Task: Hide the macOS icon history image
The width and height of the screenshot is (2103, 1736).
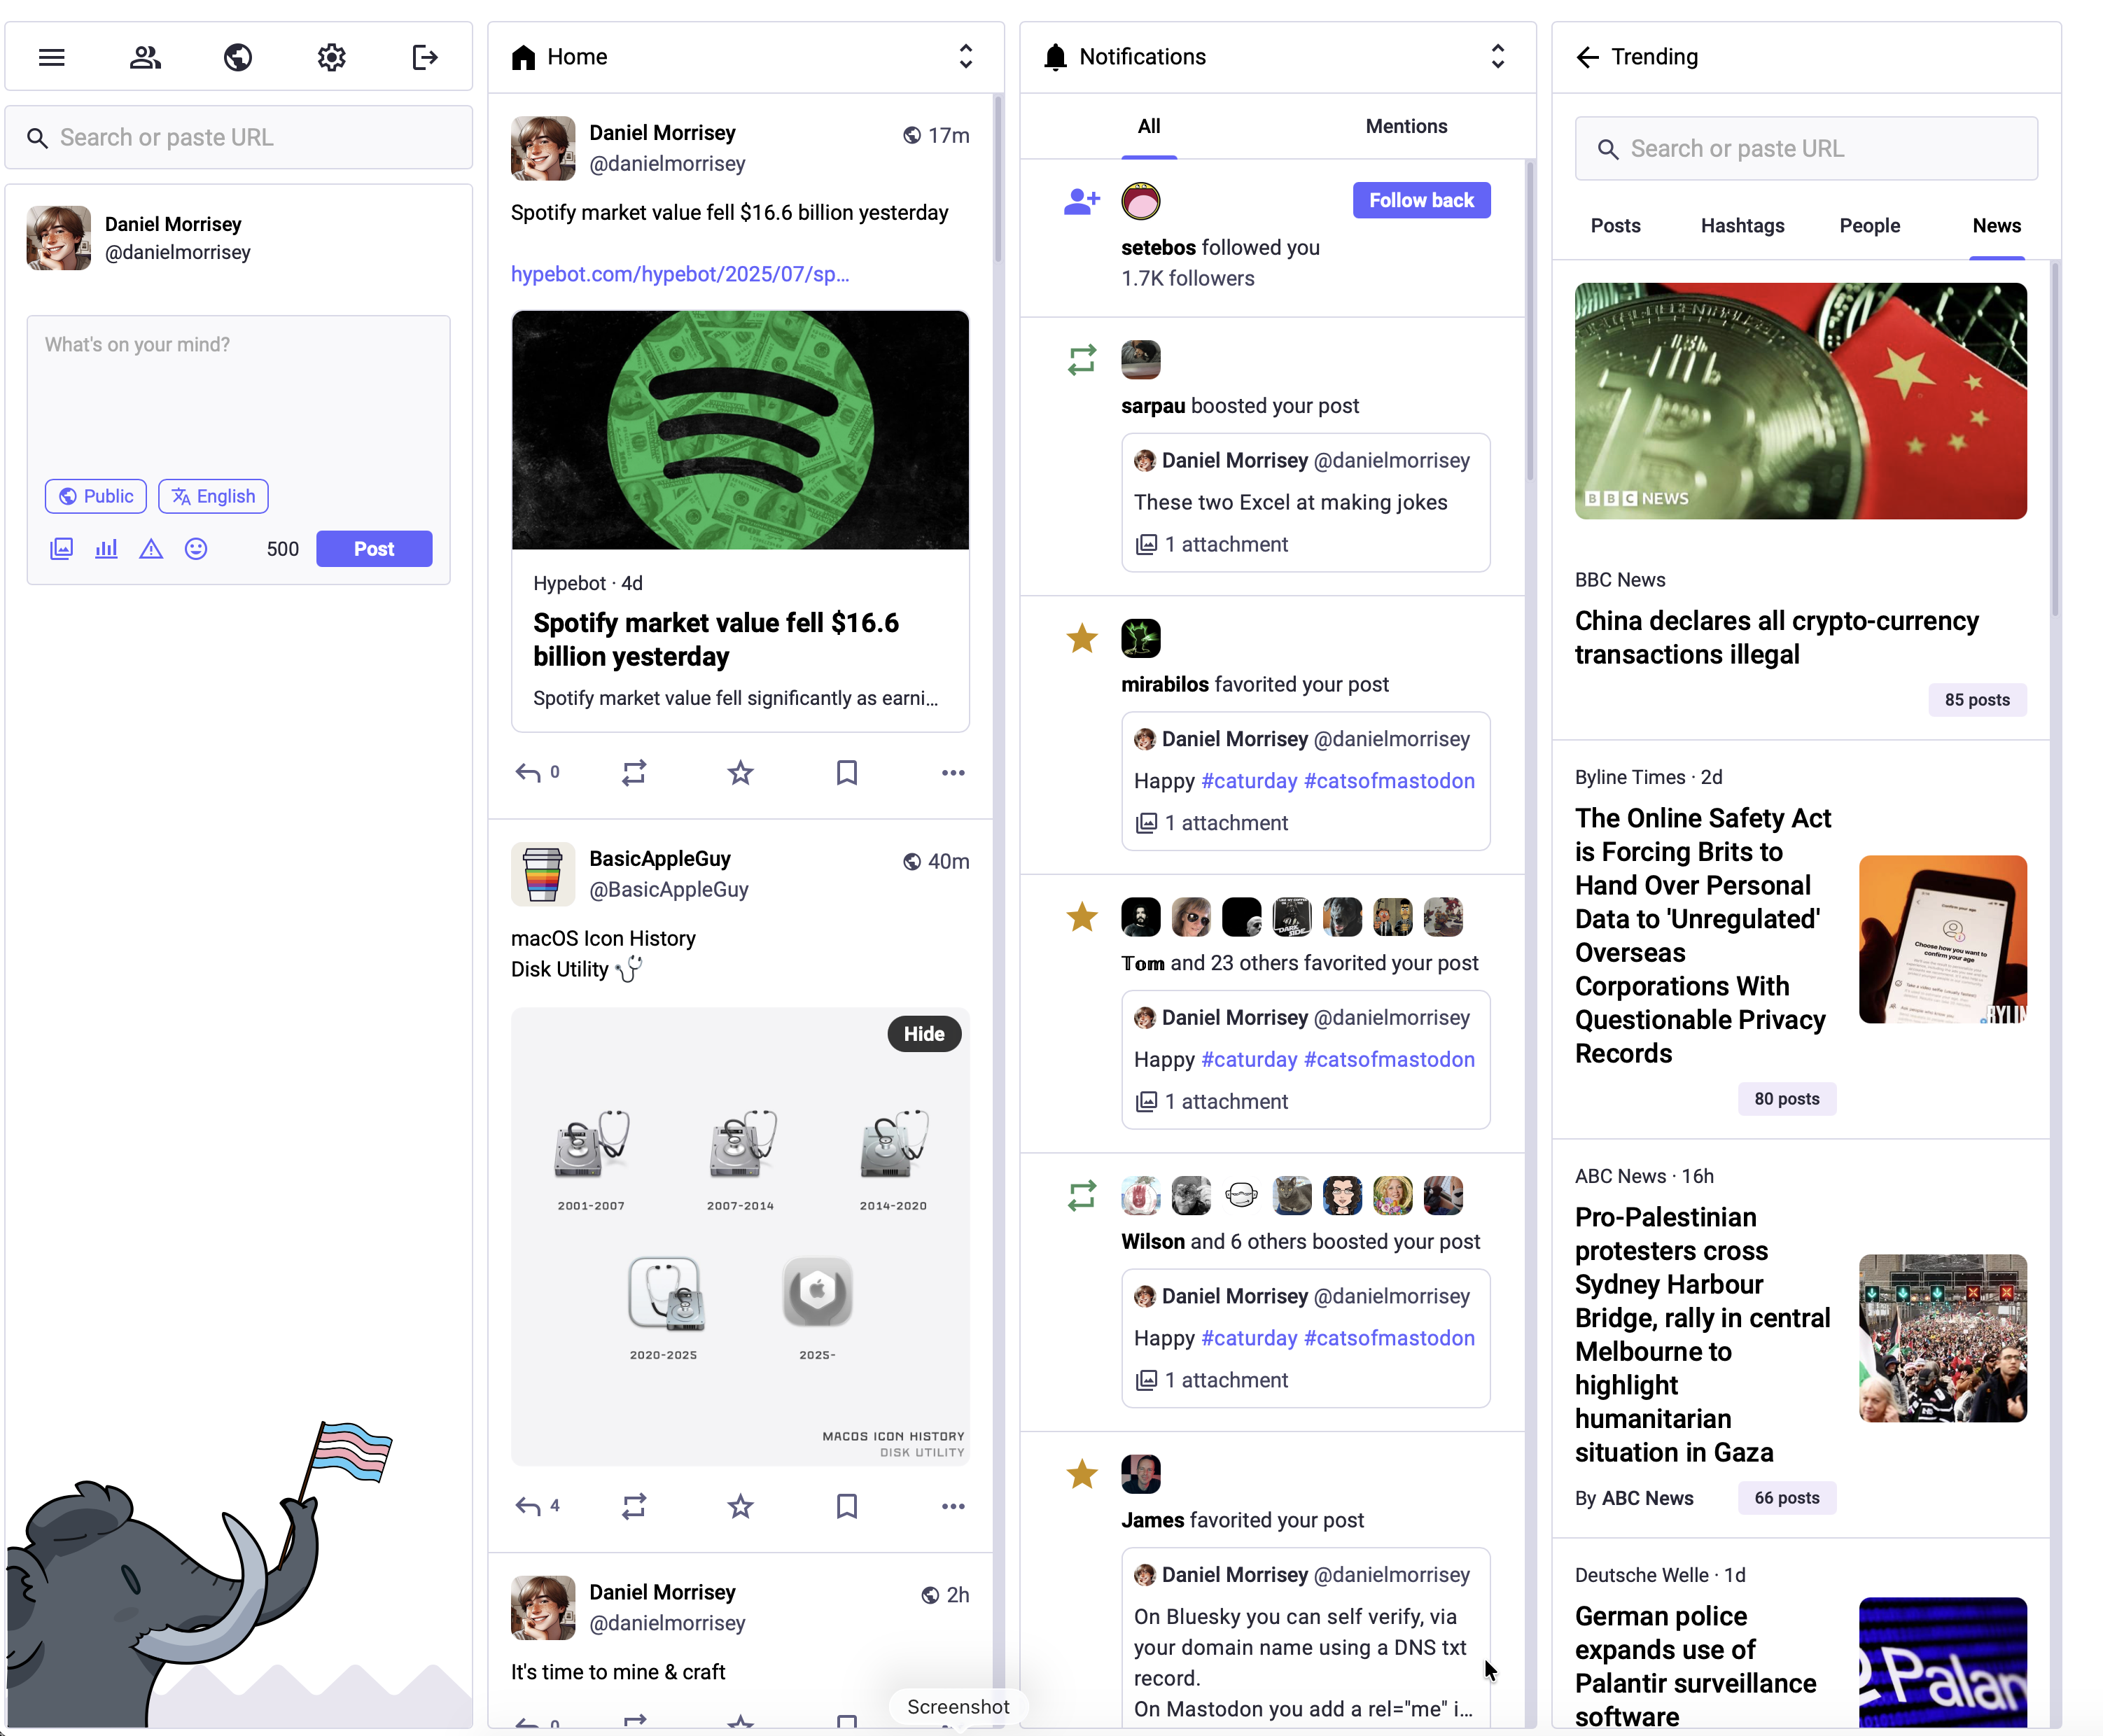Action: tap(924, 1034)
